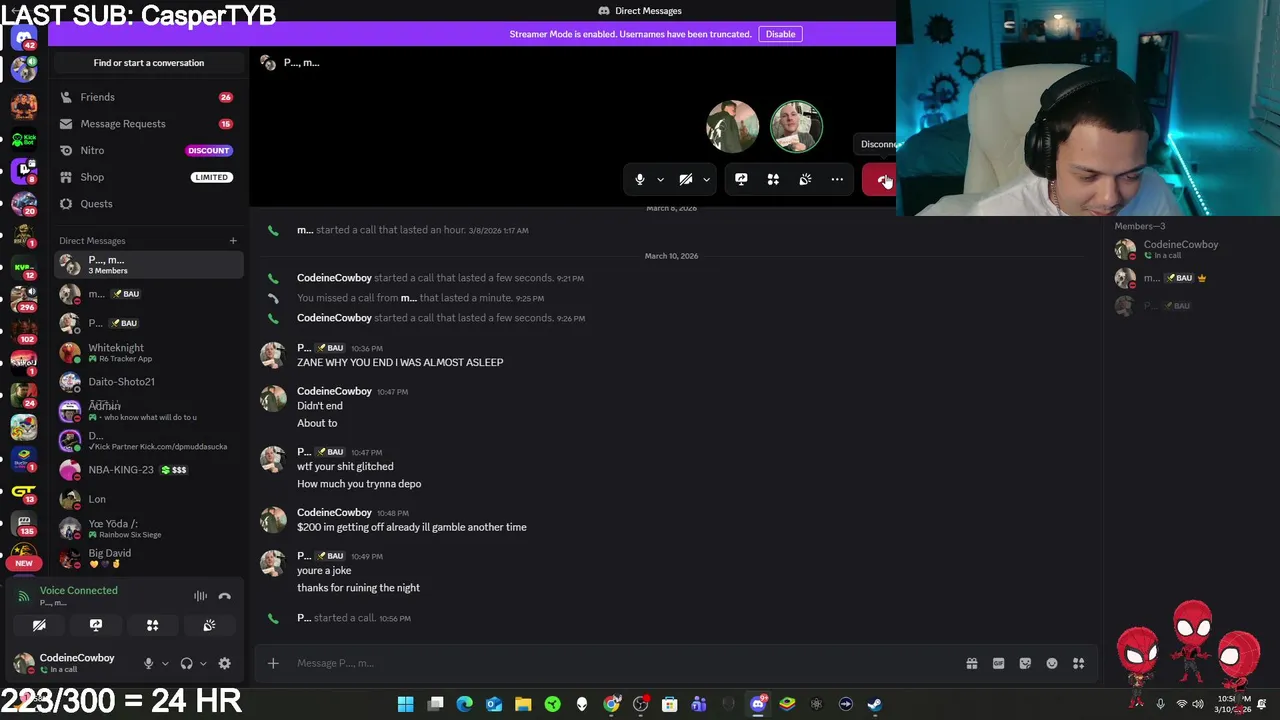Start an Activity from the call controls

(x=773, y=180)
